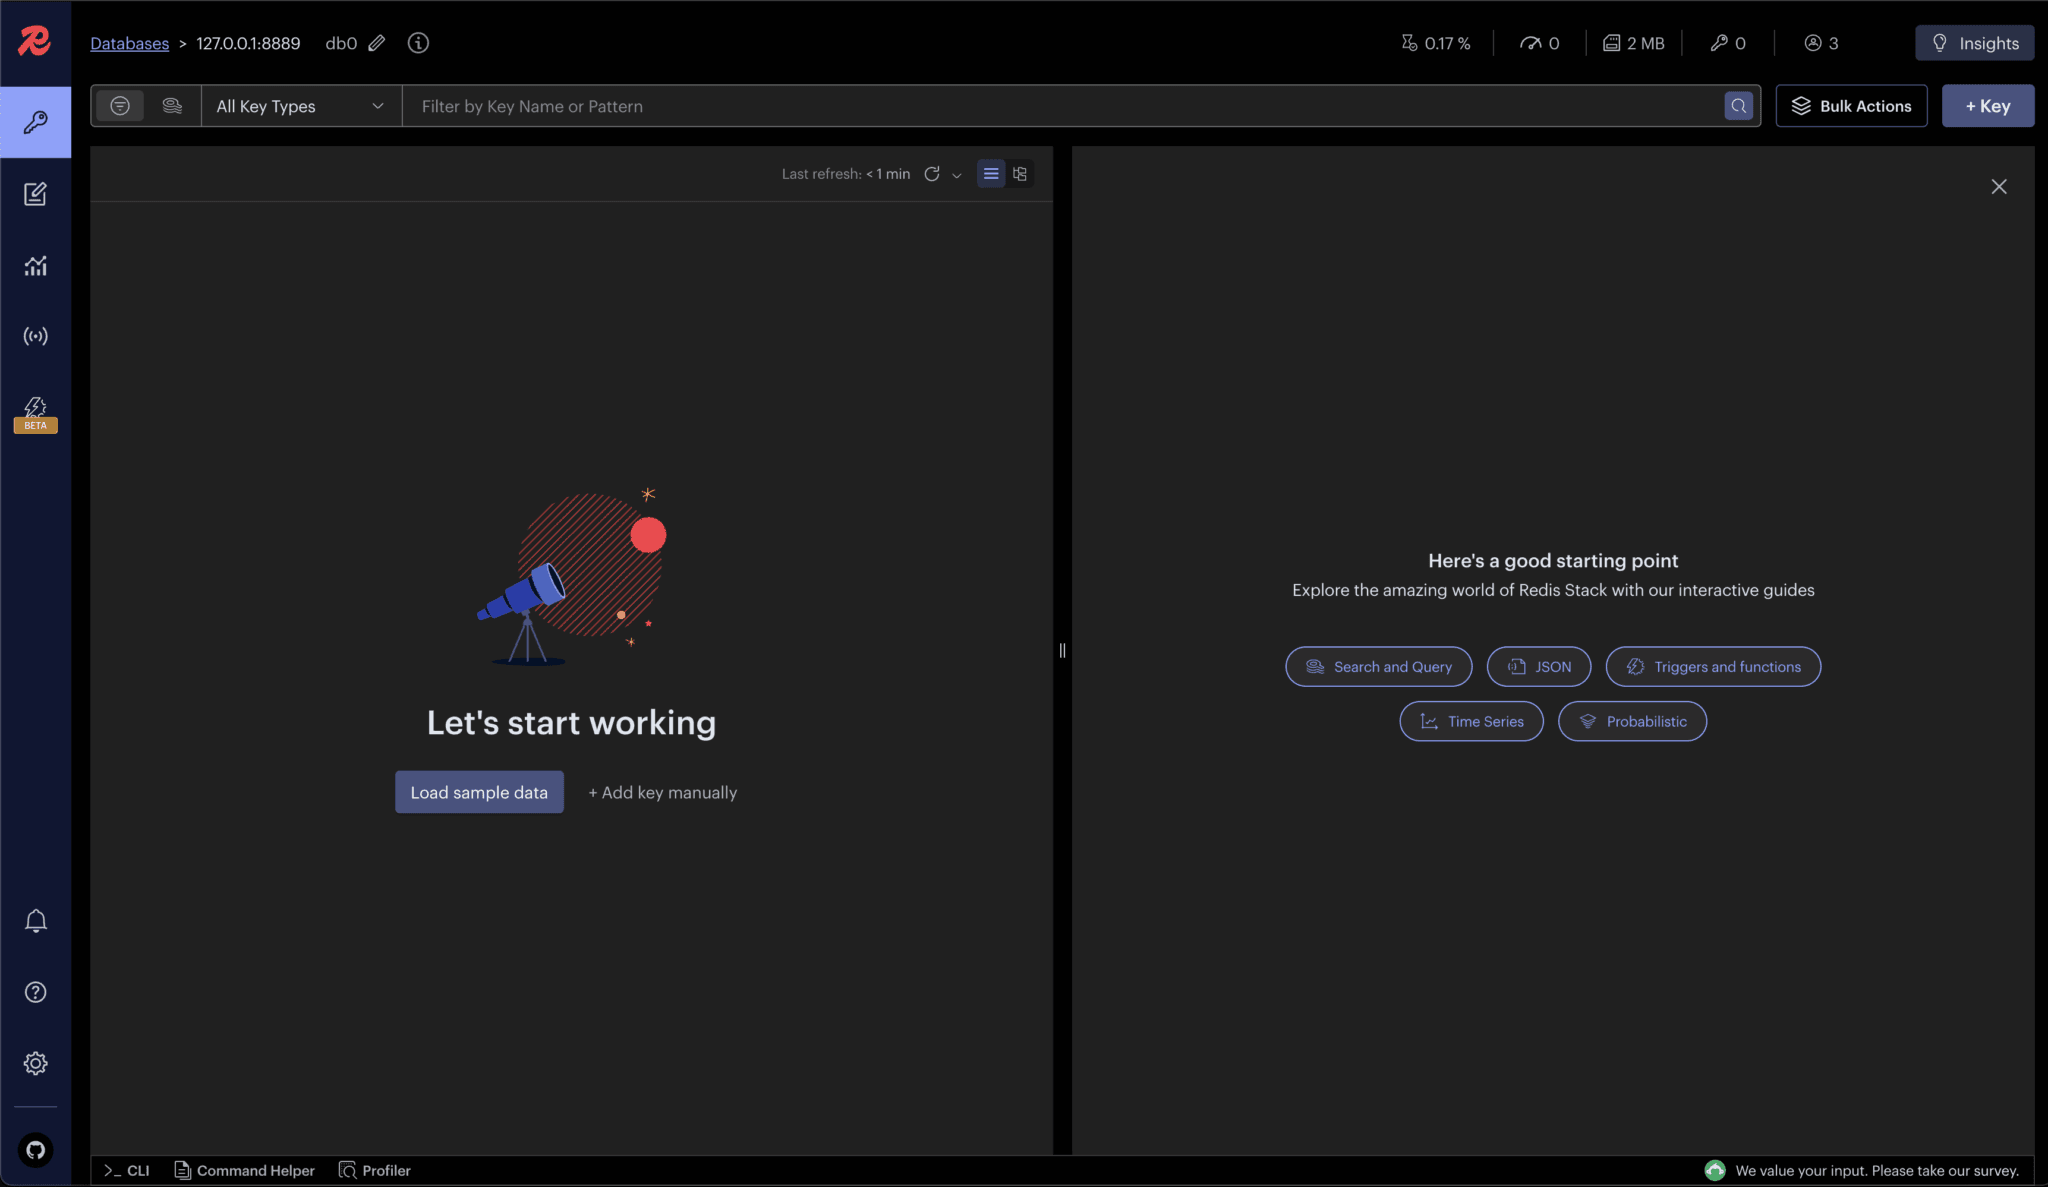Open the CLI panel
Viewport: 2048px width, 1187px height.
click(126, 1170)
